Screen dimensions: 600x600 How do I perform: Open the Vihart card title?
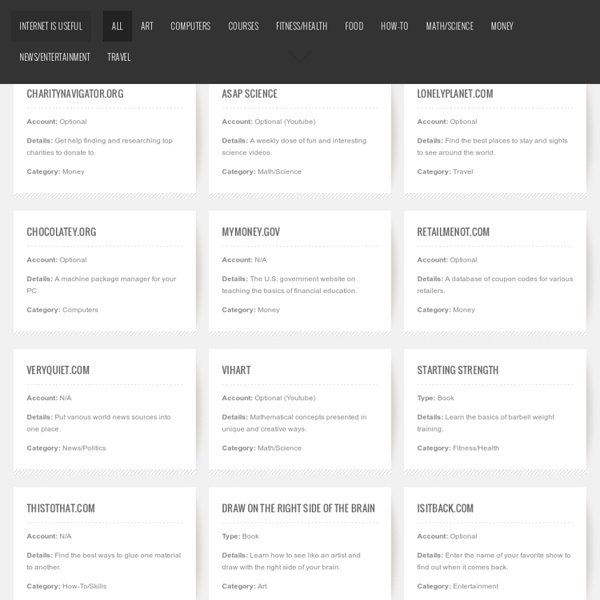click(x=236, y=370)
